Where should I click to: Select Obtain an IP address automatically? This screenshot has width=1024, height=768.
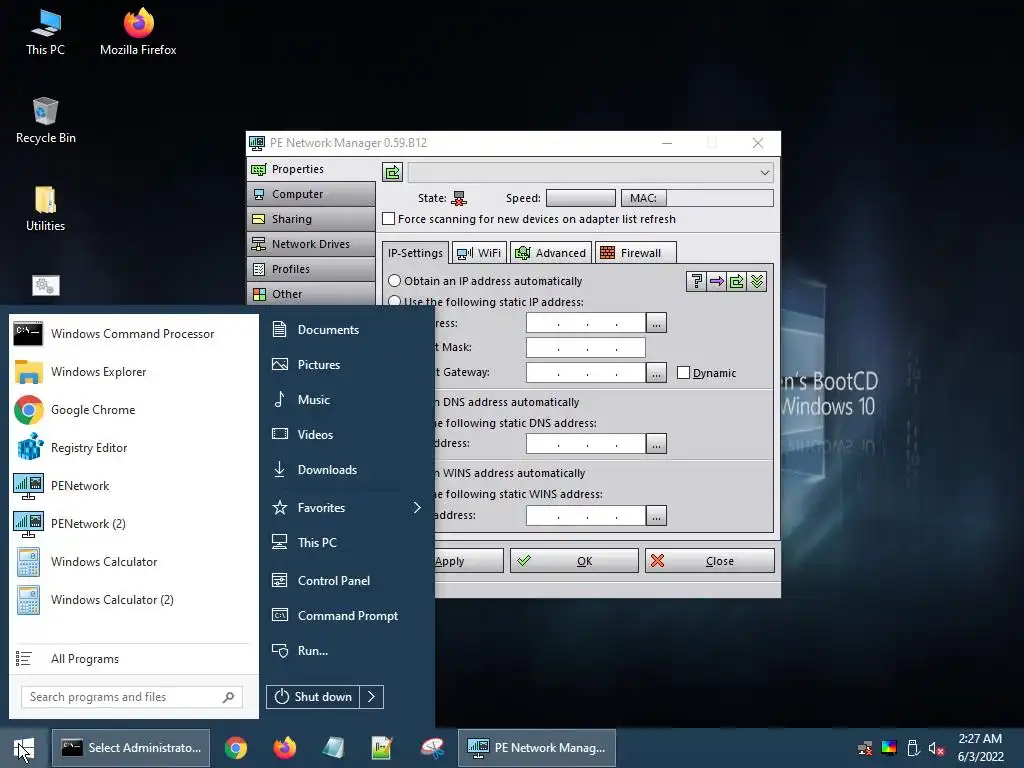tap(394, 281)
